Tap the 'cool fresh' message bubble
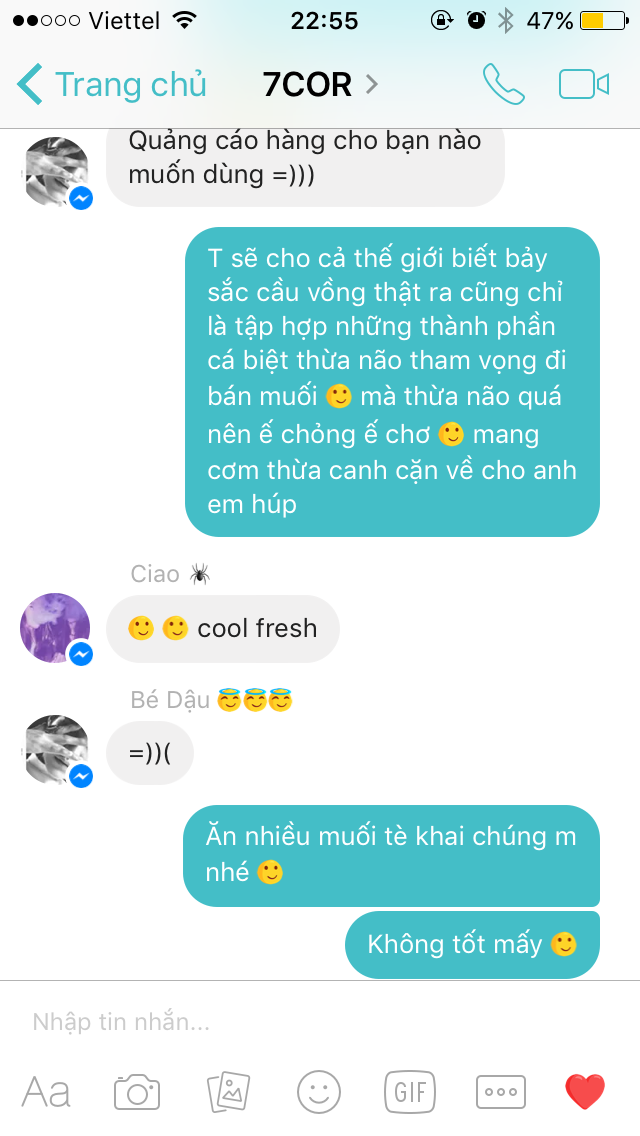The image size is (640, 1136). 223,628
